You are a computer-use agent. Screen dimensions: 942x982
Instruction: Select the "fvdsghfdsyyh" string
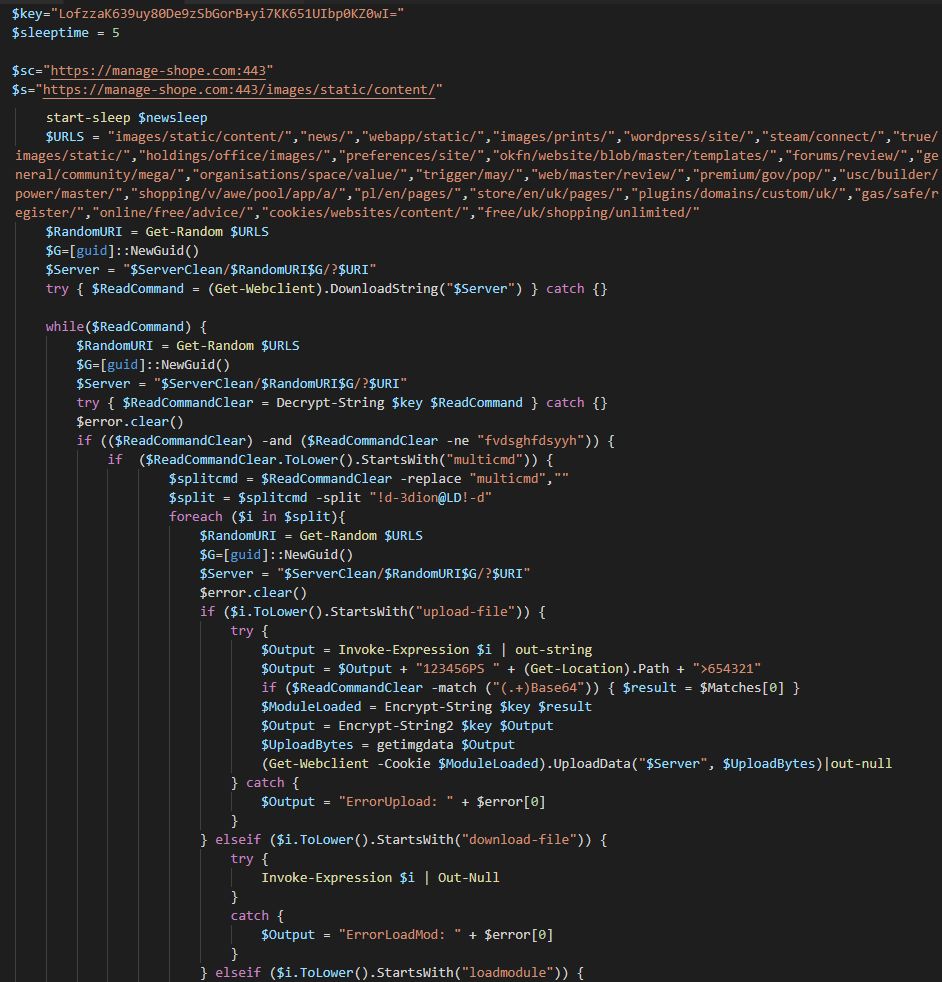point(531,440)
